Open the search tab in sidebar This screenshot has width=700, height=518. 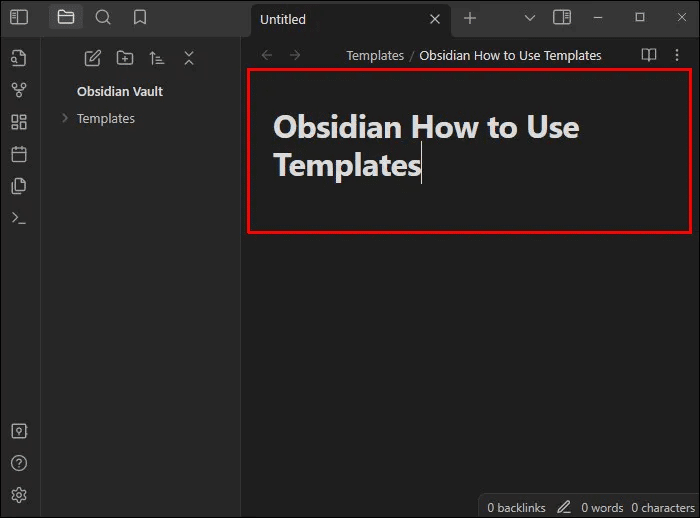pyautogui.click(x=103, y=17)
